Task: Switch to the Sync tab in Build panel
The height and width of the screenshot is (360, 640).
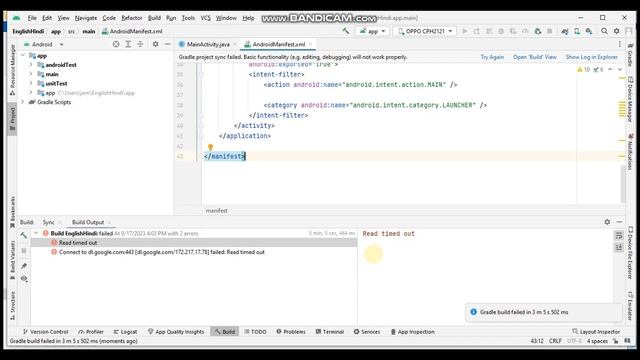Action: (x=48, y=222)
